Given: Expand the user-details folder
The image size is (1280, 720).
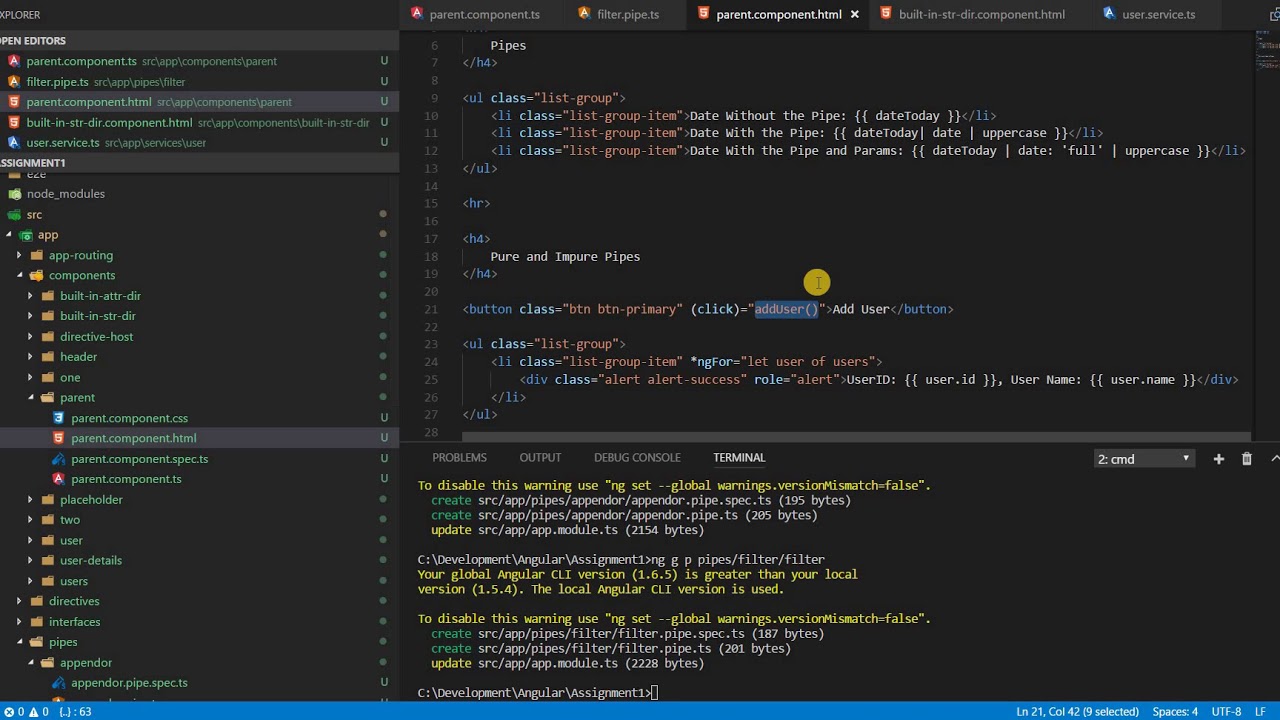Looking at the screenshot, I should point(30,560).
